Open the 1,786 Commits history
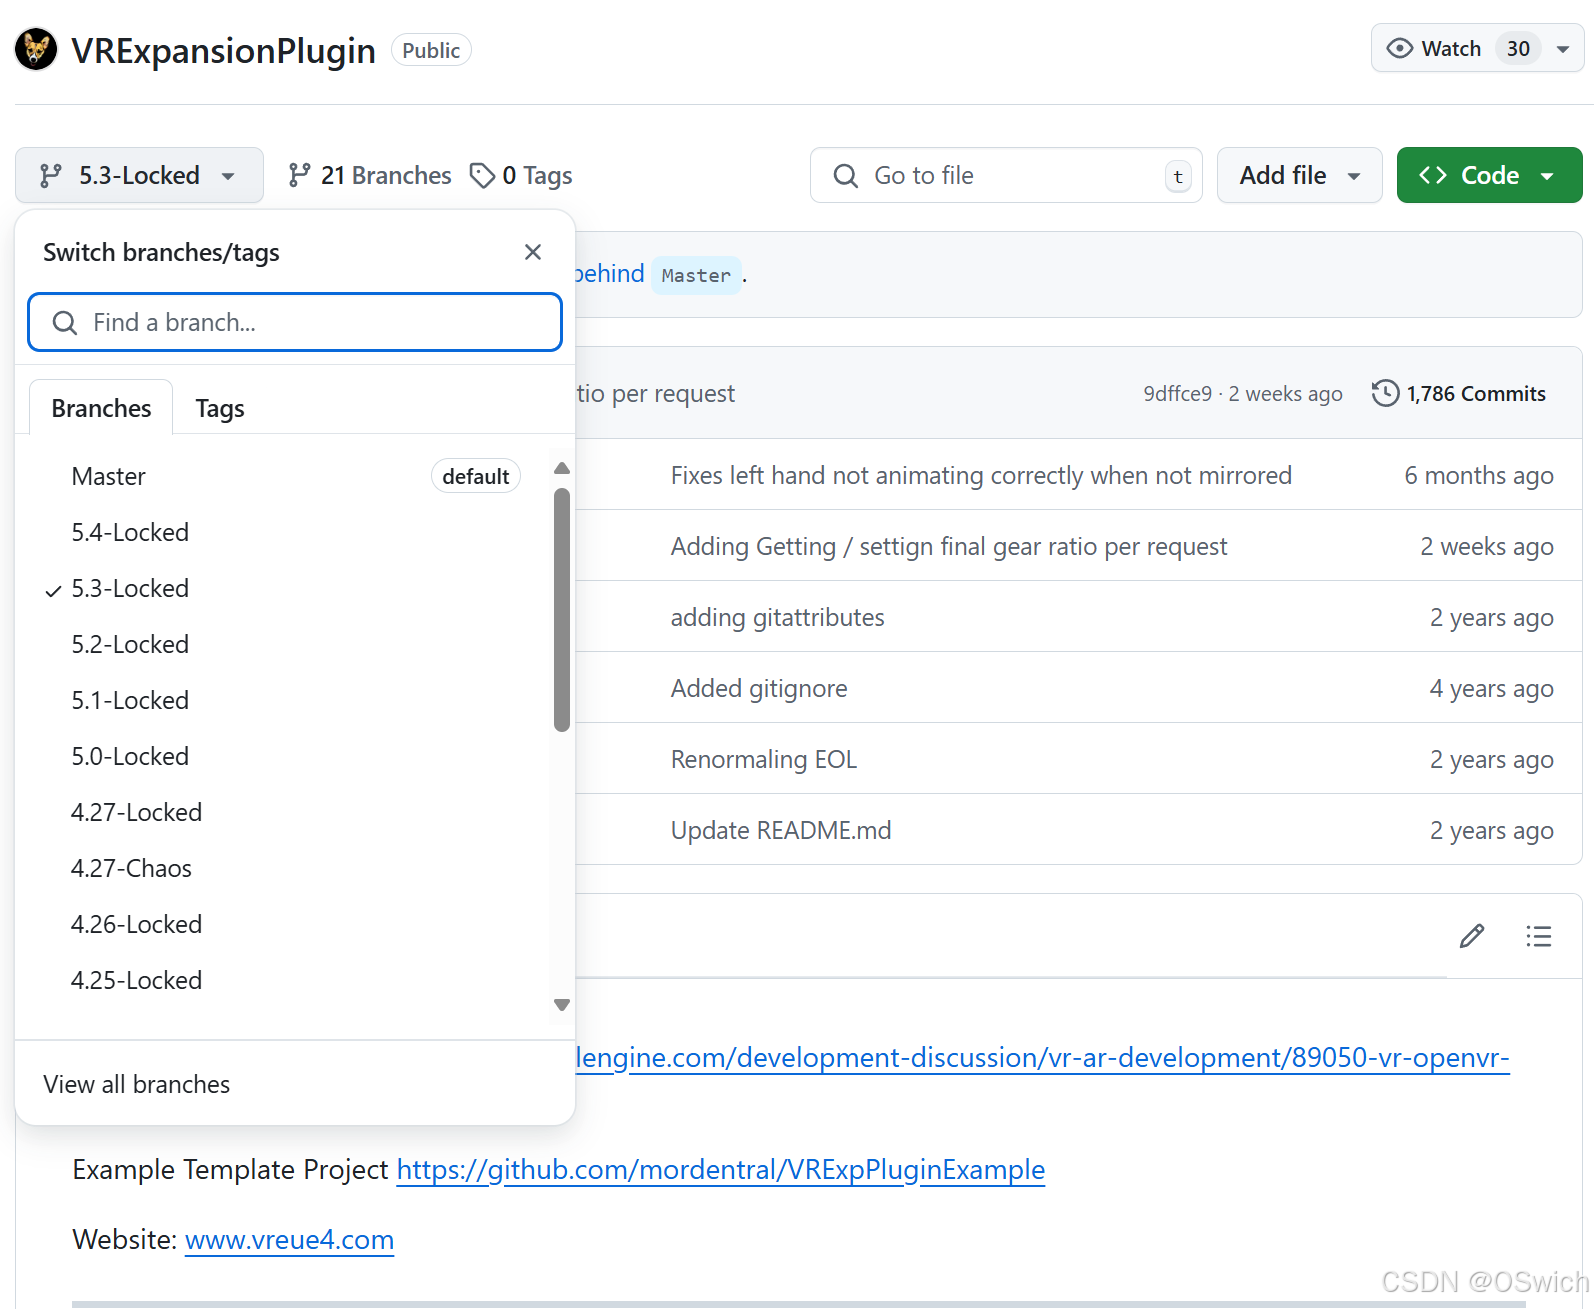 tap(1459, 393)
